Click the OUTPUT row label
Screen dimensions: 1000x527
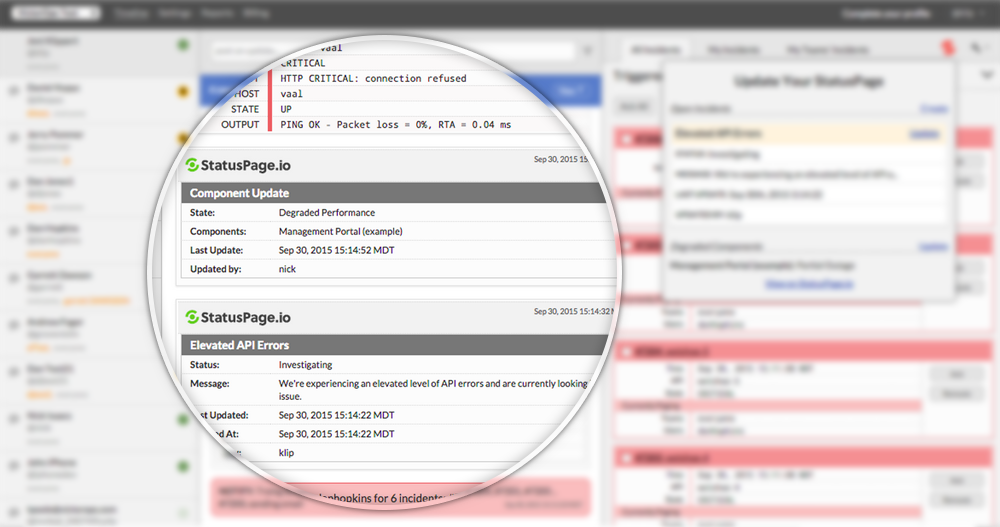pyautogui.click(x=240, y=124)
